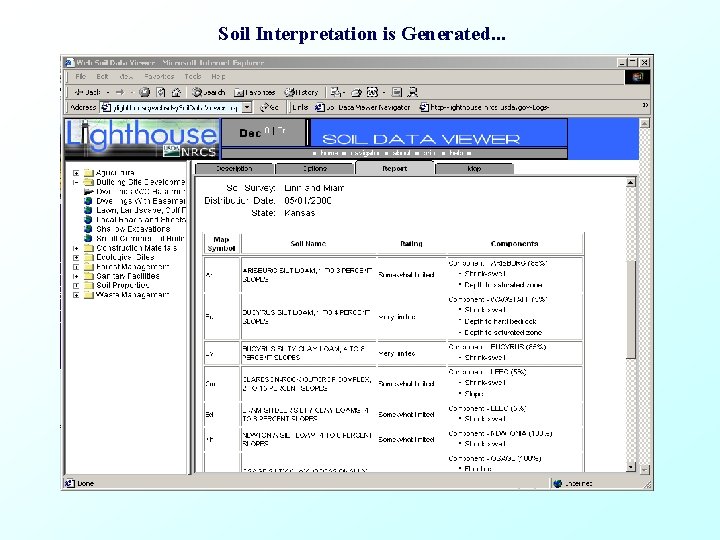Click the Map Symbol column header
The image size is (720, 540).
pyautogui.click(x=221, y=244)
